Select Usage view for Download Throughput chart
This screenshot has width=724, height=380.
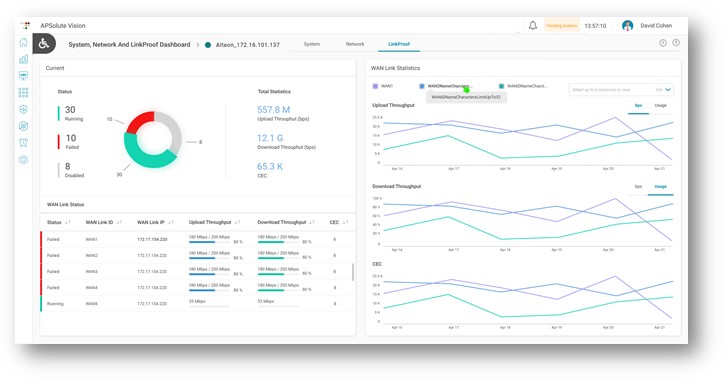tap(660, 187)
